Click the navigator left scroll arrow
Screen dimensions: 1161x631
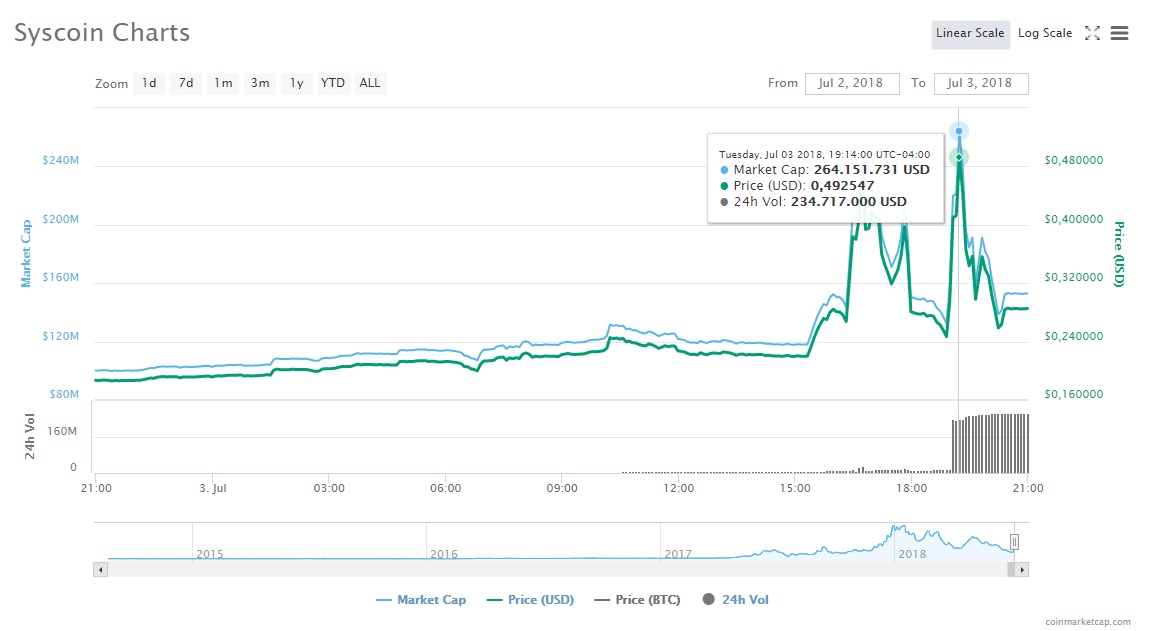pyautogui.click(x=101, y=570)
